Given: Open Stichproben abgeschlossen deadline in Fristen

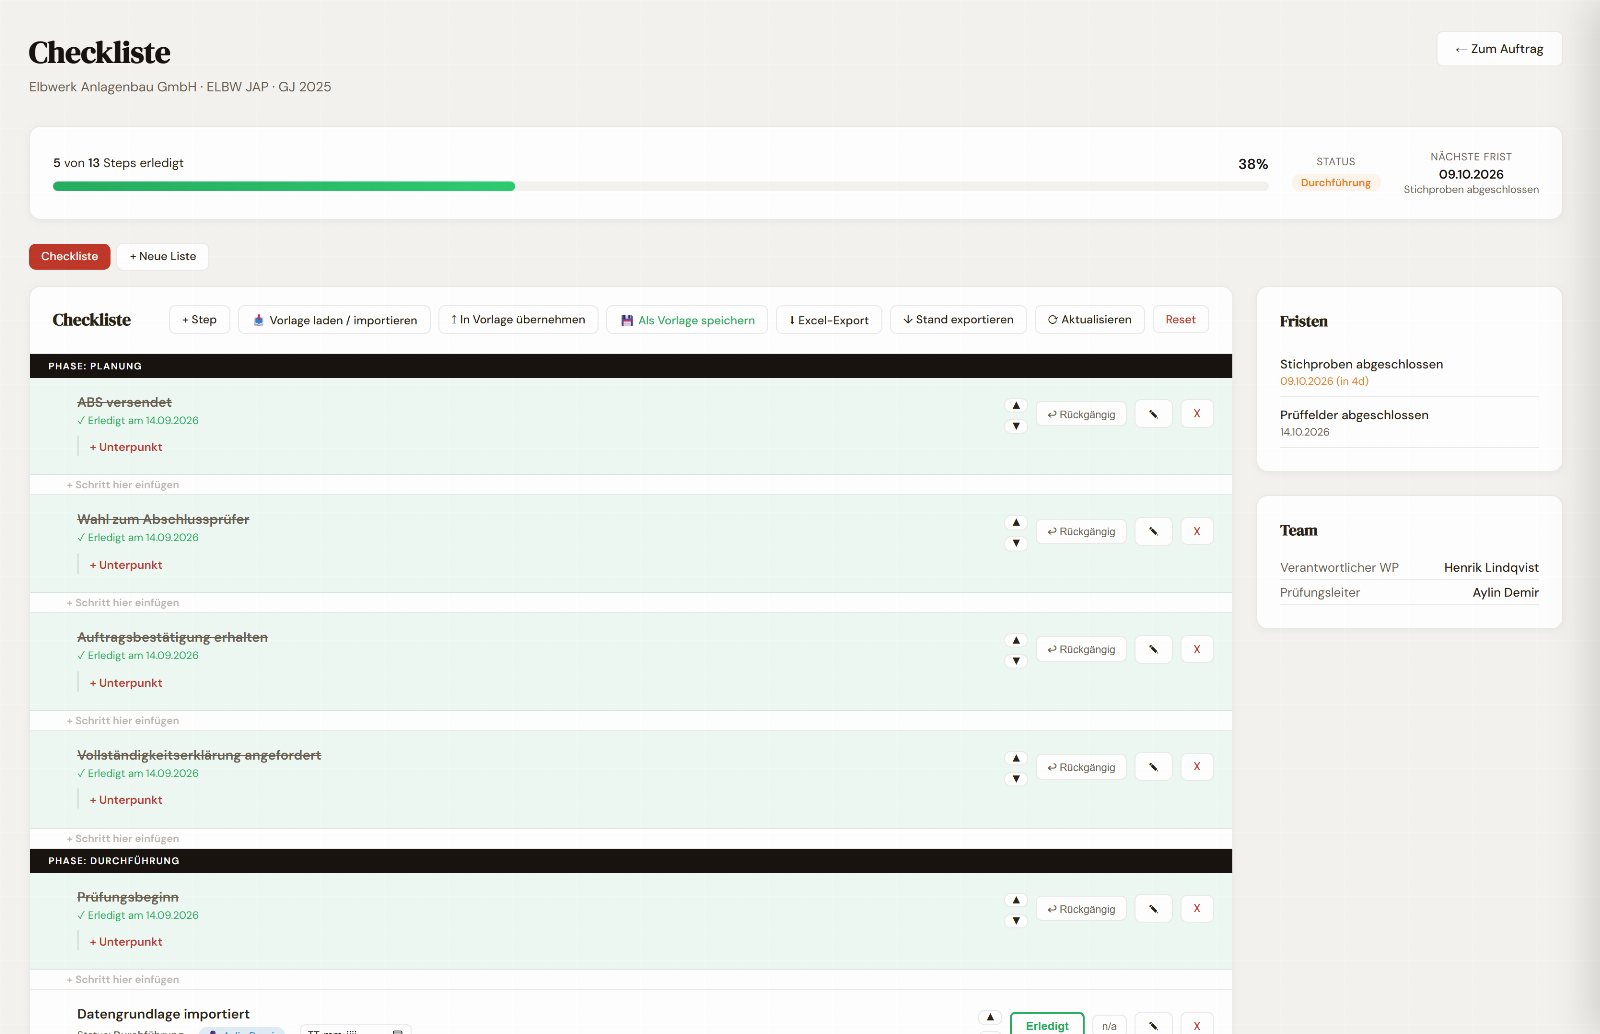Looking at the screenshot, I should click(1409, 372).
